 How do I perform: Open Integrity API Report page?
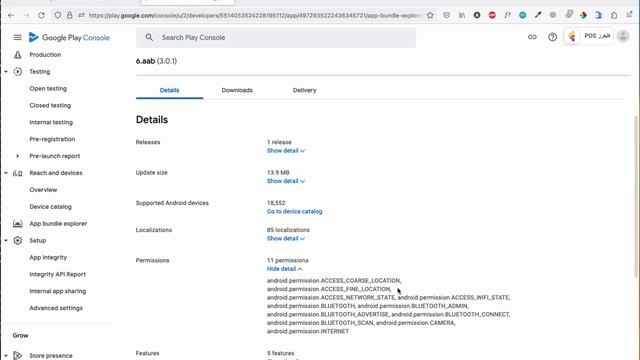click(58, 274)
